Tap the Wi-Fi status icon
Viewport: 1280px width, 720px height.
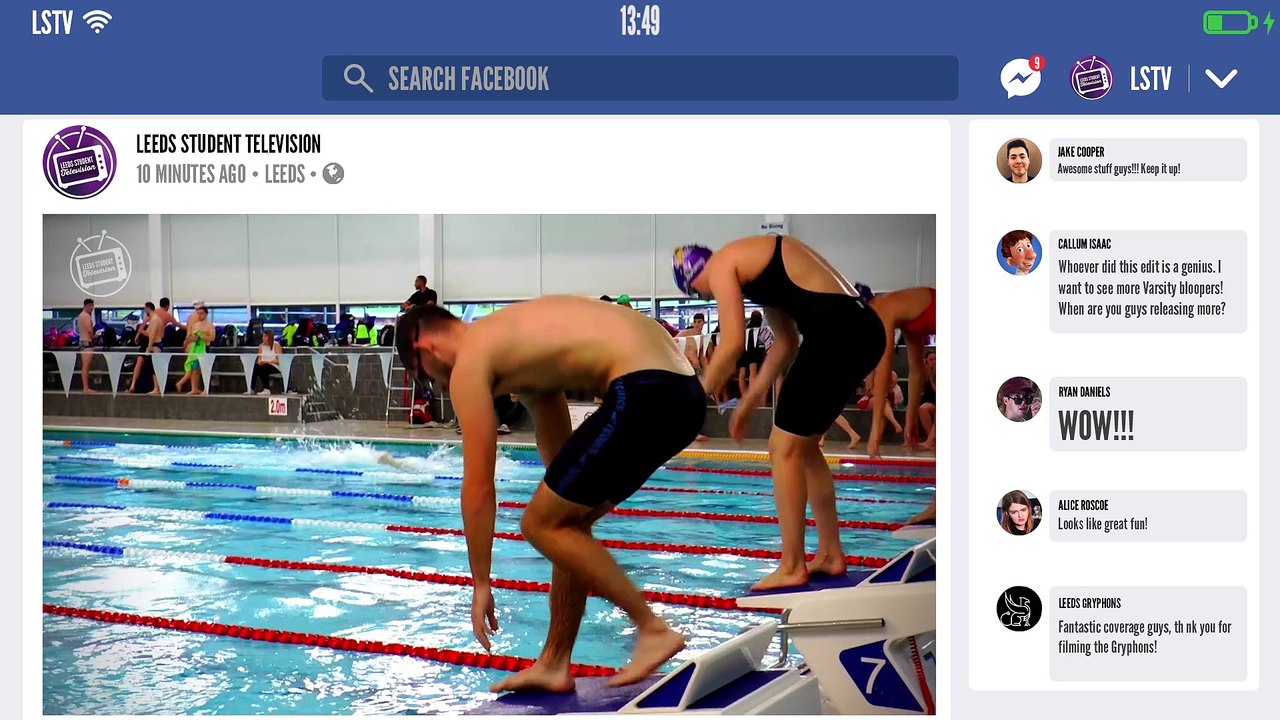pos(97,22)
